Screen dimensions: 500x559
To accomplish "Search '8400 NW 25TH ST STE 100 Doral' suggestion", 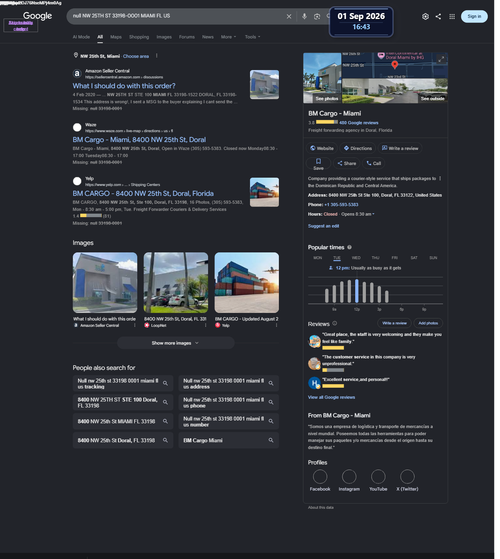I will (123, 402).
